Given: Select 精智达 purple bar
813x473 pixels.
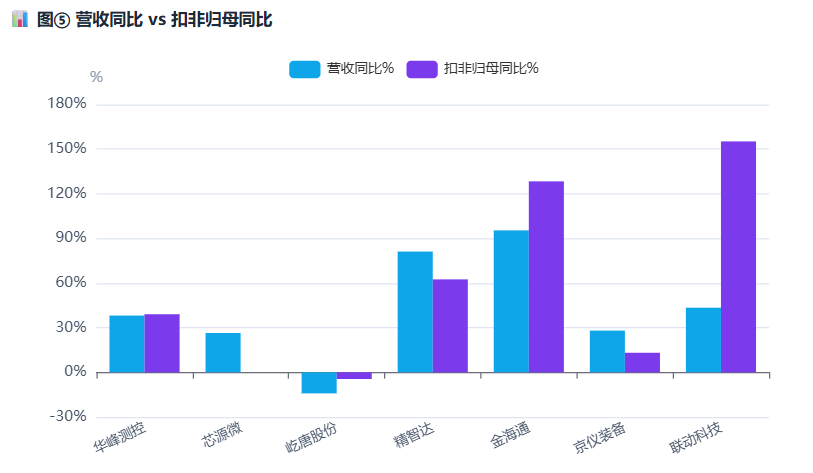Looking at the screenshot, I should [450, 326].
